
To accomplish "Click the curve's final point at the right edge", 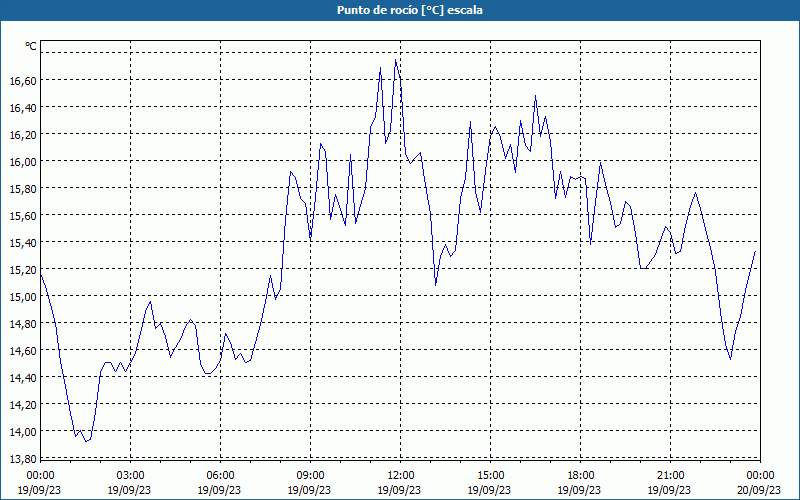I will (755, 251).
